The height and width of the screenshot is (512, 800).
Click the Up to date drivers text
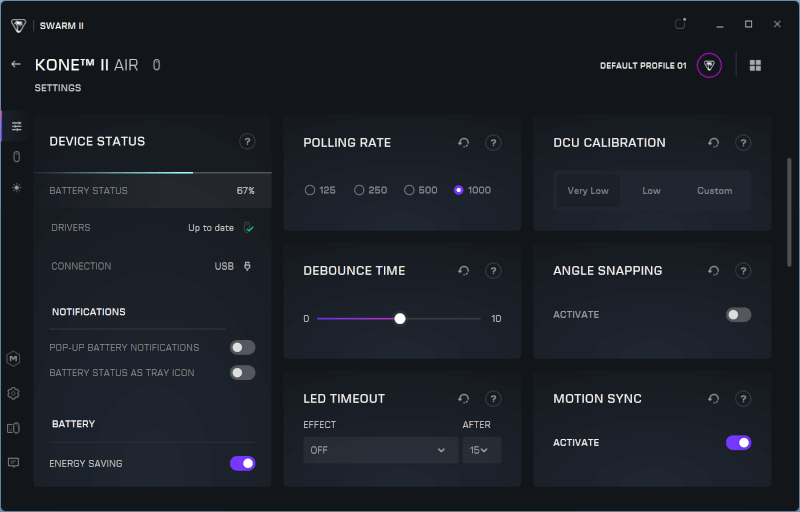[211, 228]
